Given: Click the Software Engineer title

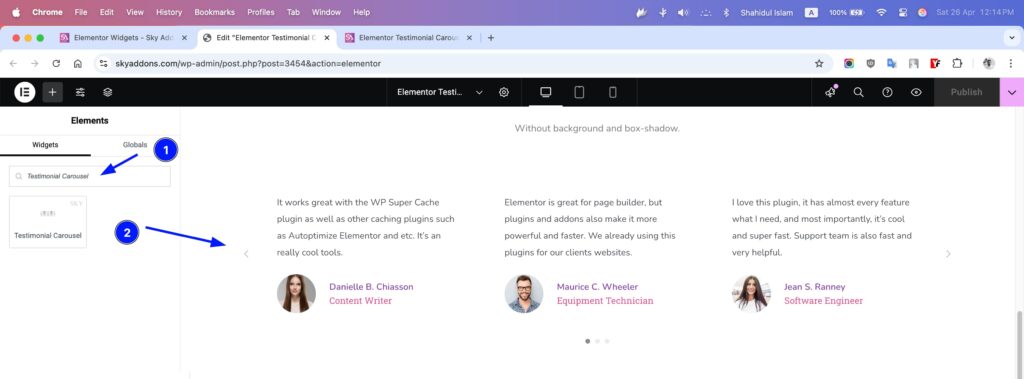Looking at the screenshot, I should coord(824,301).
